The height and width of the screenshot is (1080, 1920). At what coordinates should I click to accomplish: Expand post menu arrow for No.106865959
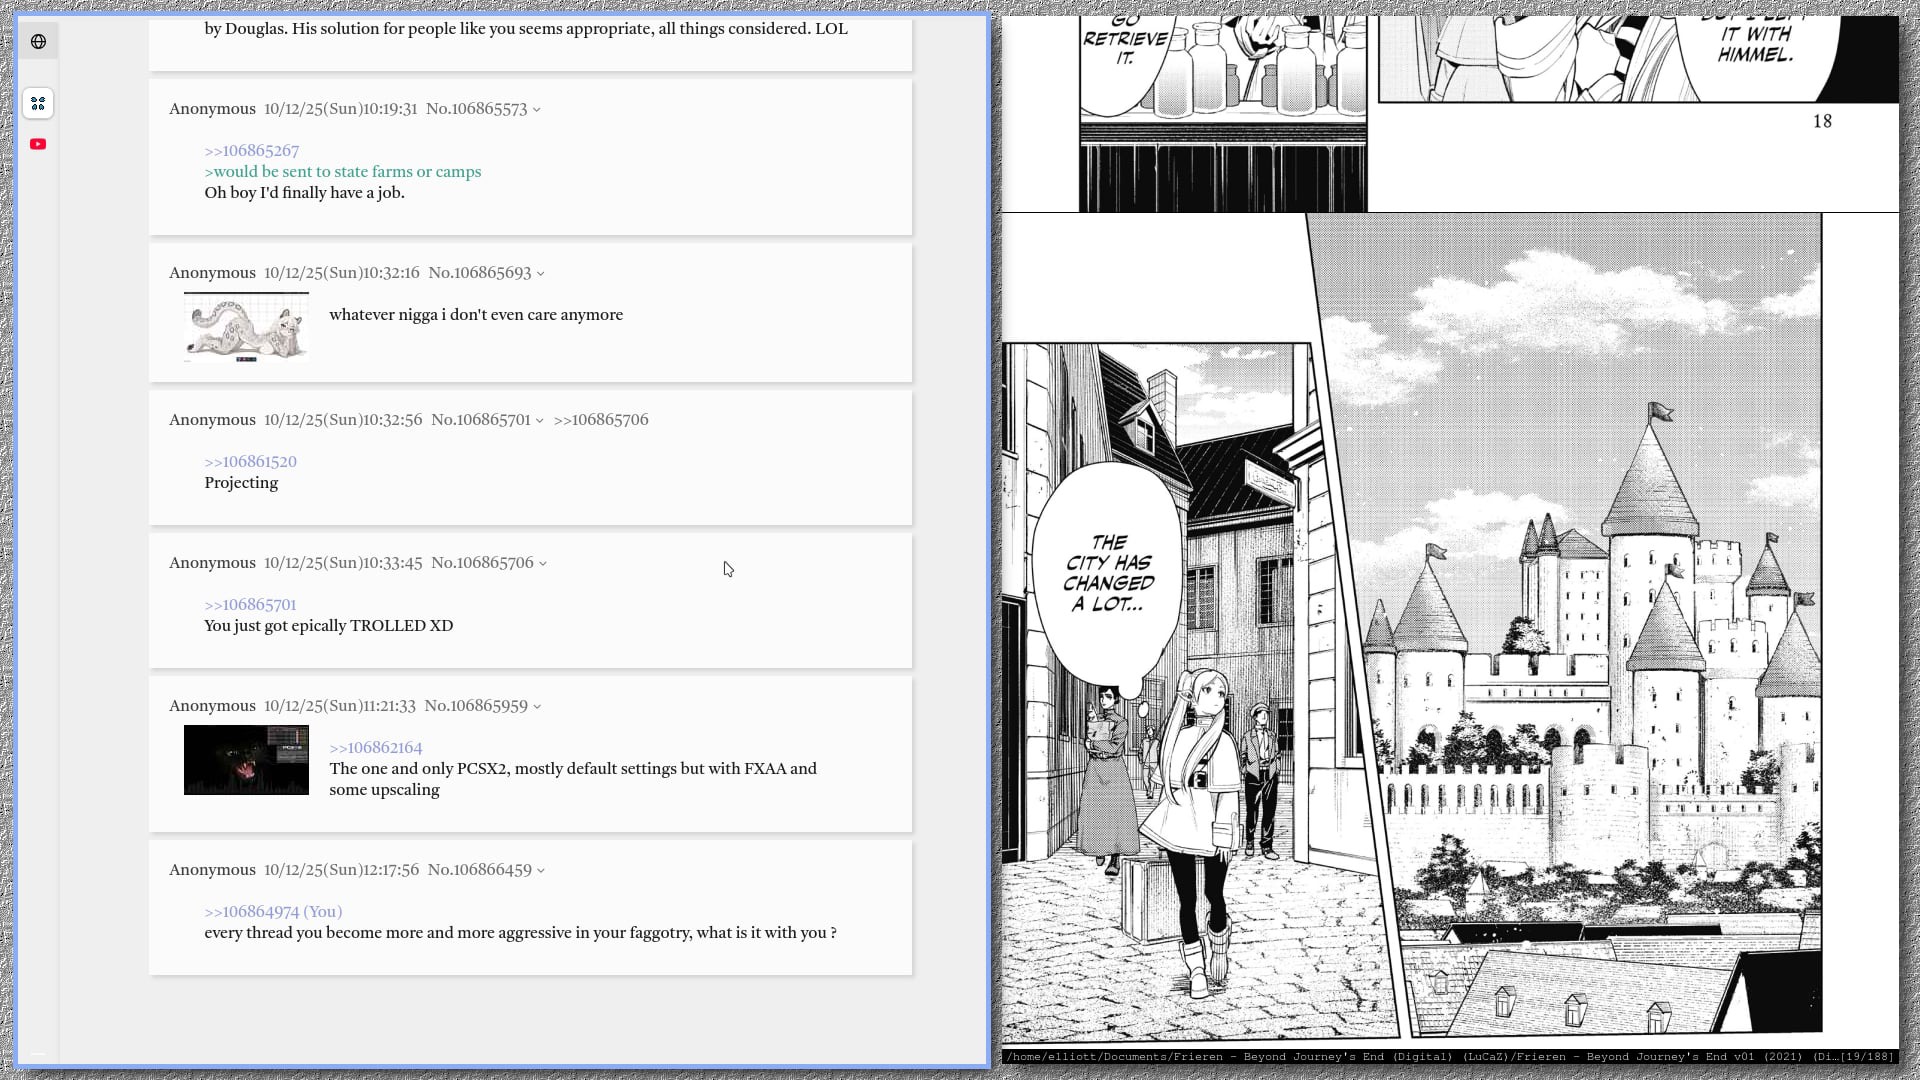point(537,707)
